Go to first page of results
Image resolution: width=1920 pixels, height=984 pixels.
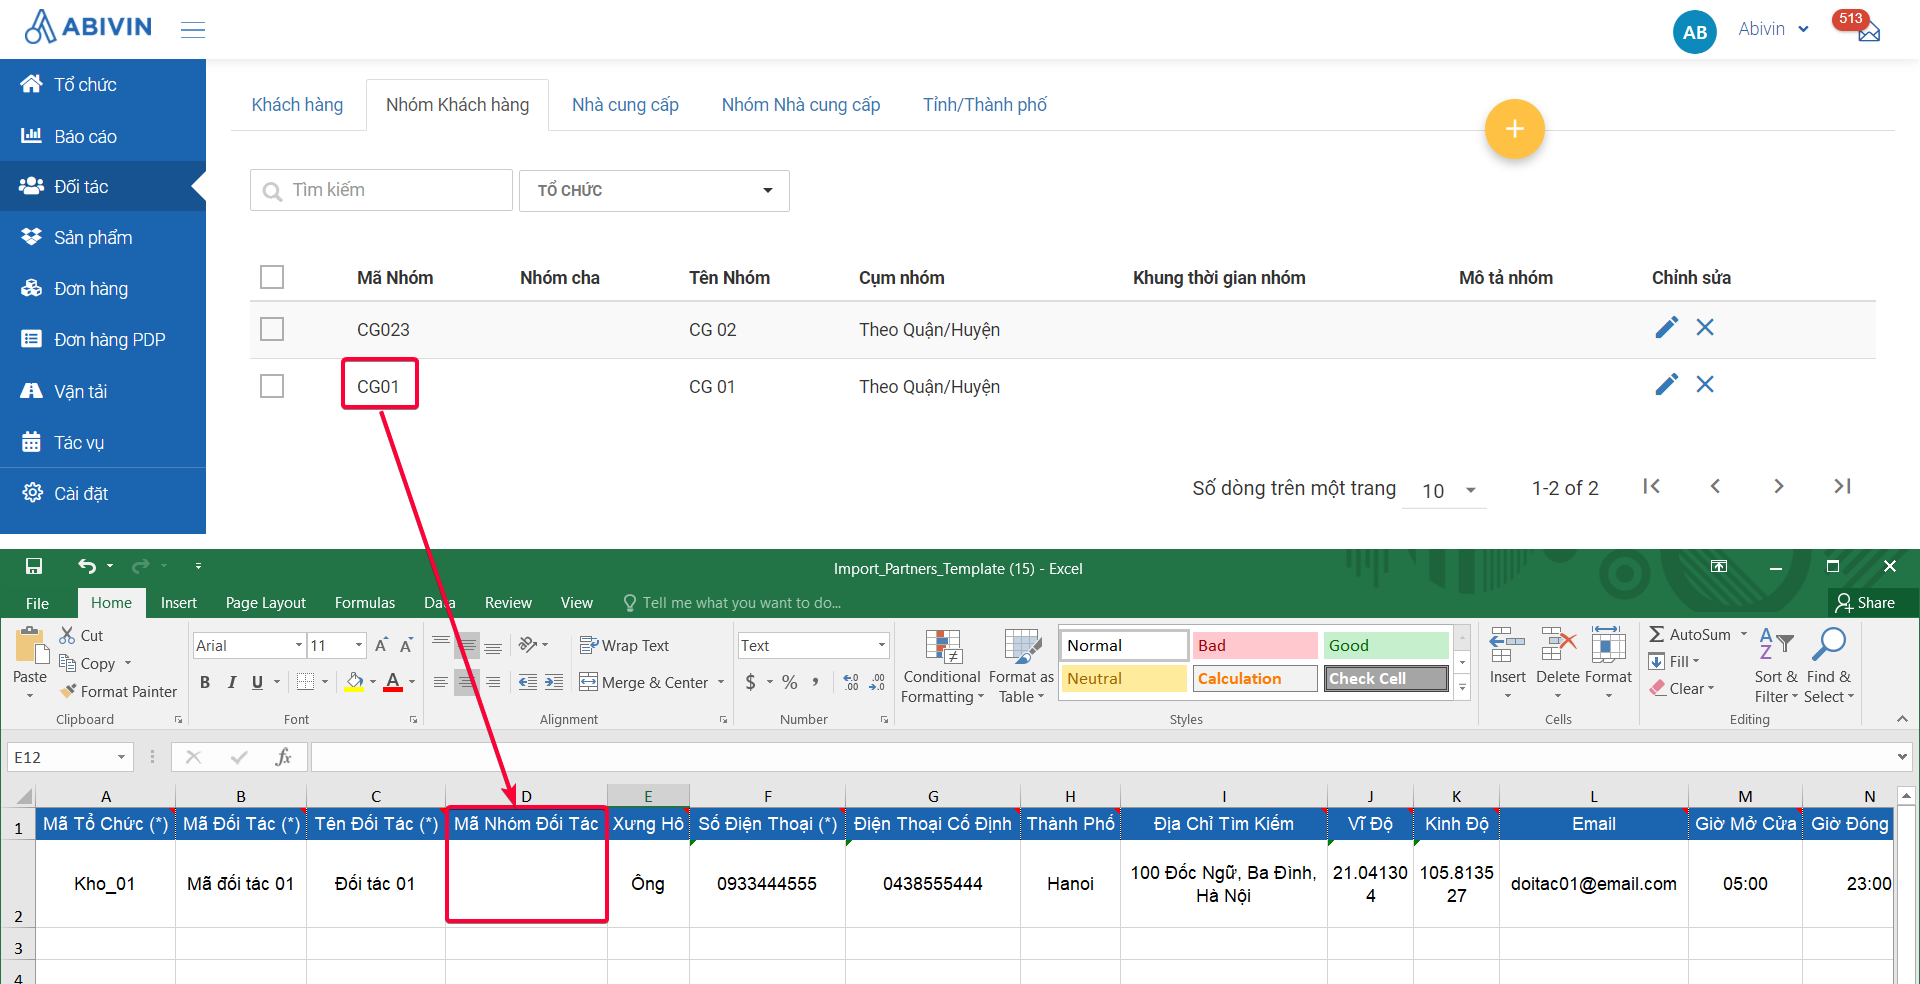tap(1651, 486)
